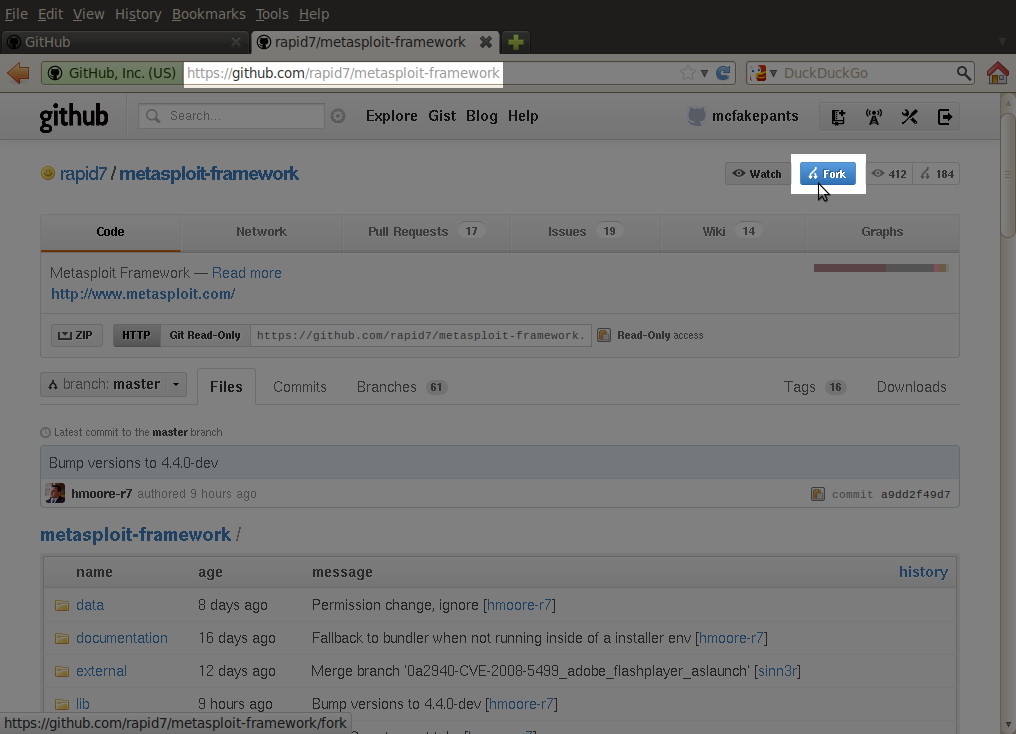The image size is (1016, 734).
Task: Click the reload page icon
Action: (x=723, y=73)
